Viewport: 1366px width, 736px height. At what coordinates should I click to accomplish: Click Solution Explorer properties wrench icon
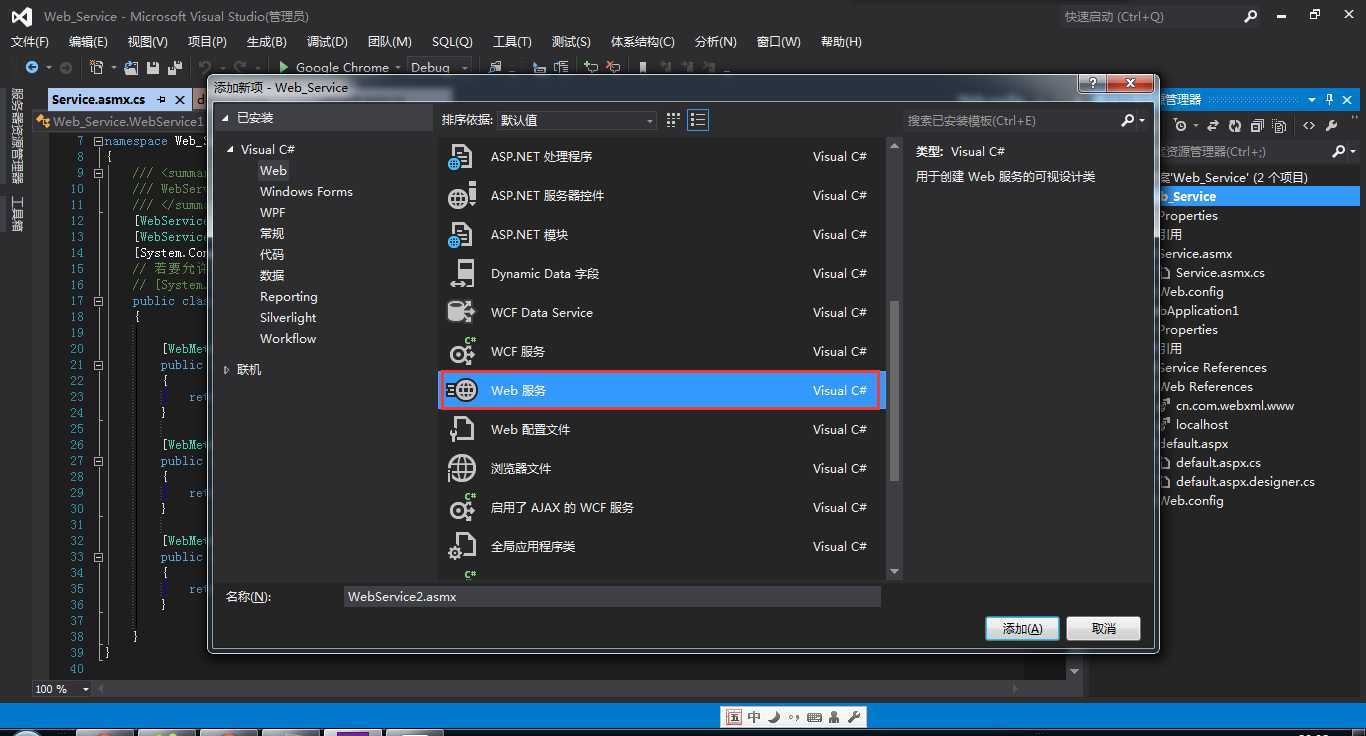[x=1332, y=126]
